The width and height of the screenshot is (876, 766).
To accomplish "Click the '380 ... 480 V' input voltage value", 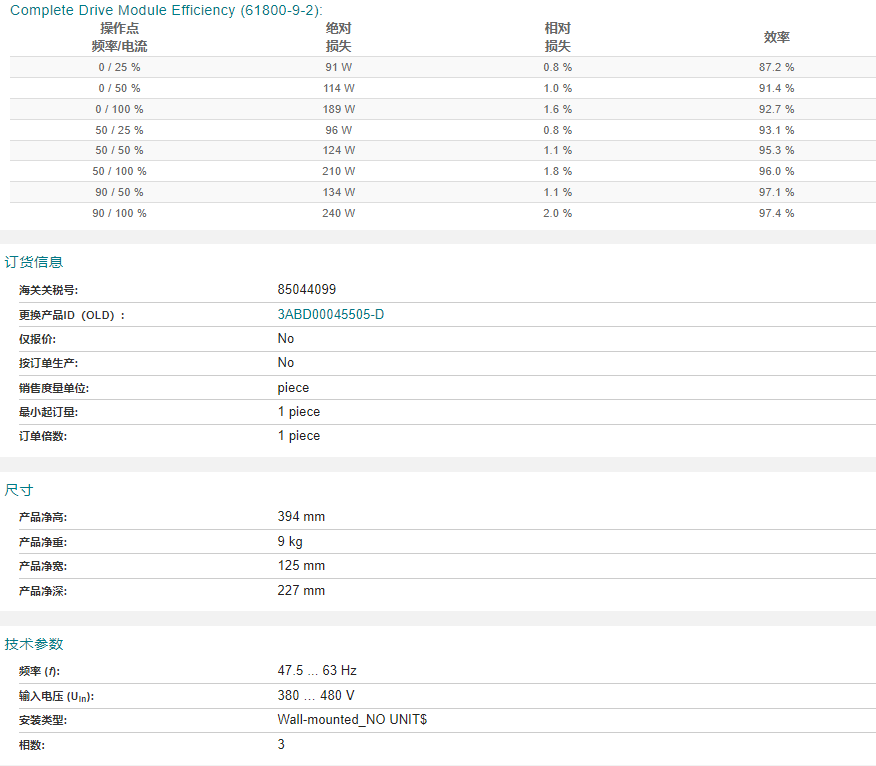I will point(316,696).
